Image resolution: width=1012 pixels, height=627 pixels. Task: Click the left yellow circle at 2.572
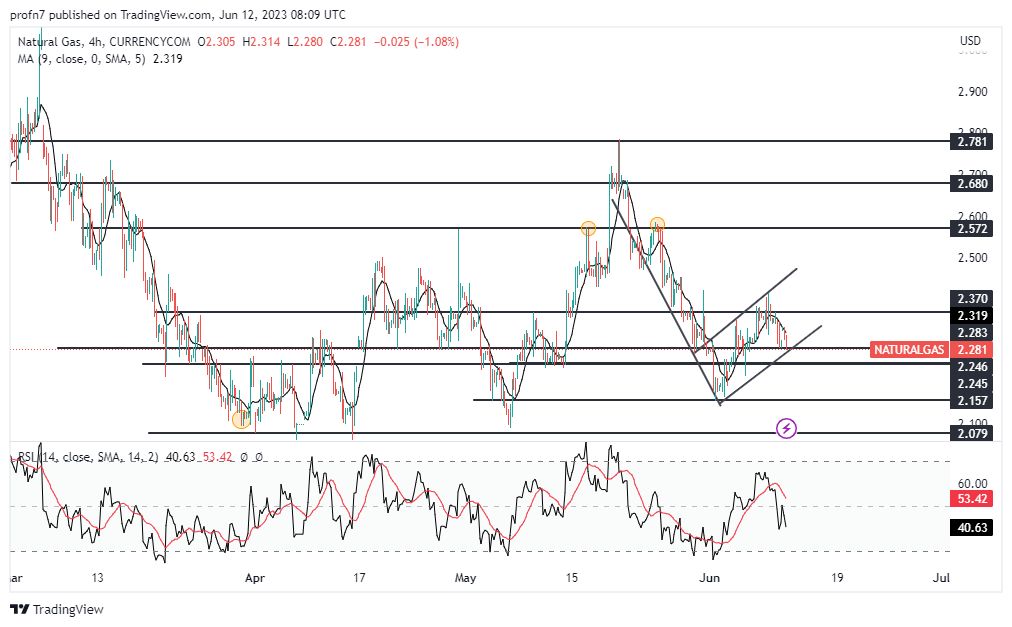point(588,228)
